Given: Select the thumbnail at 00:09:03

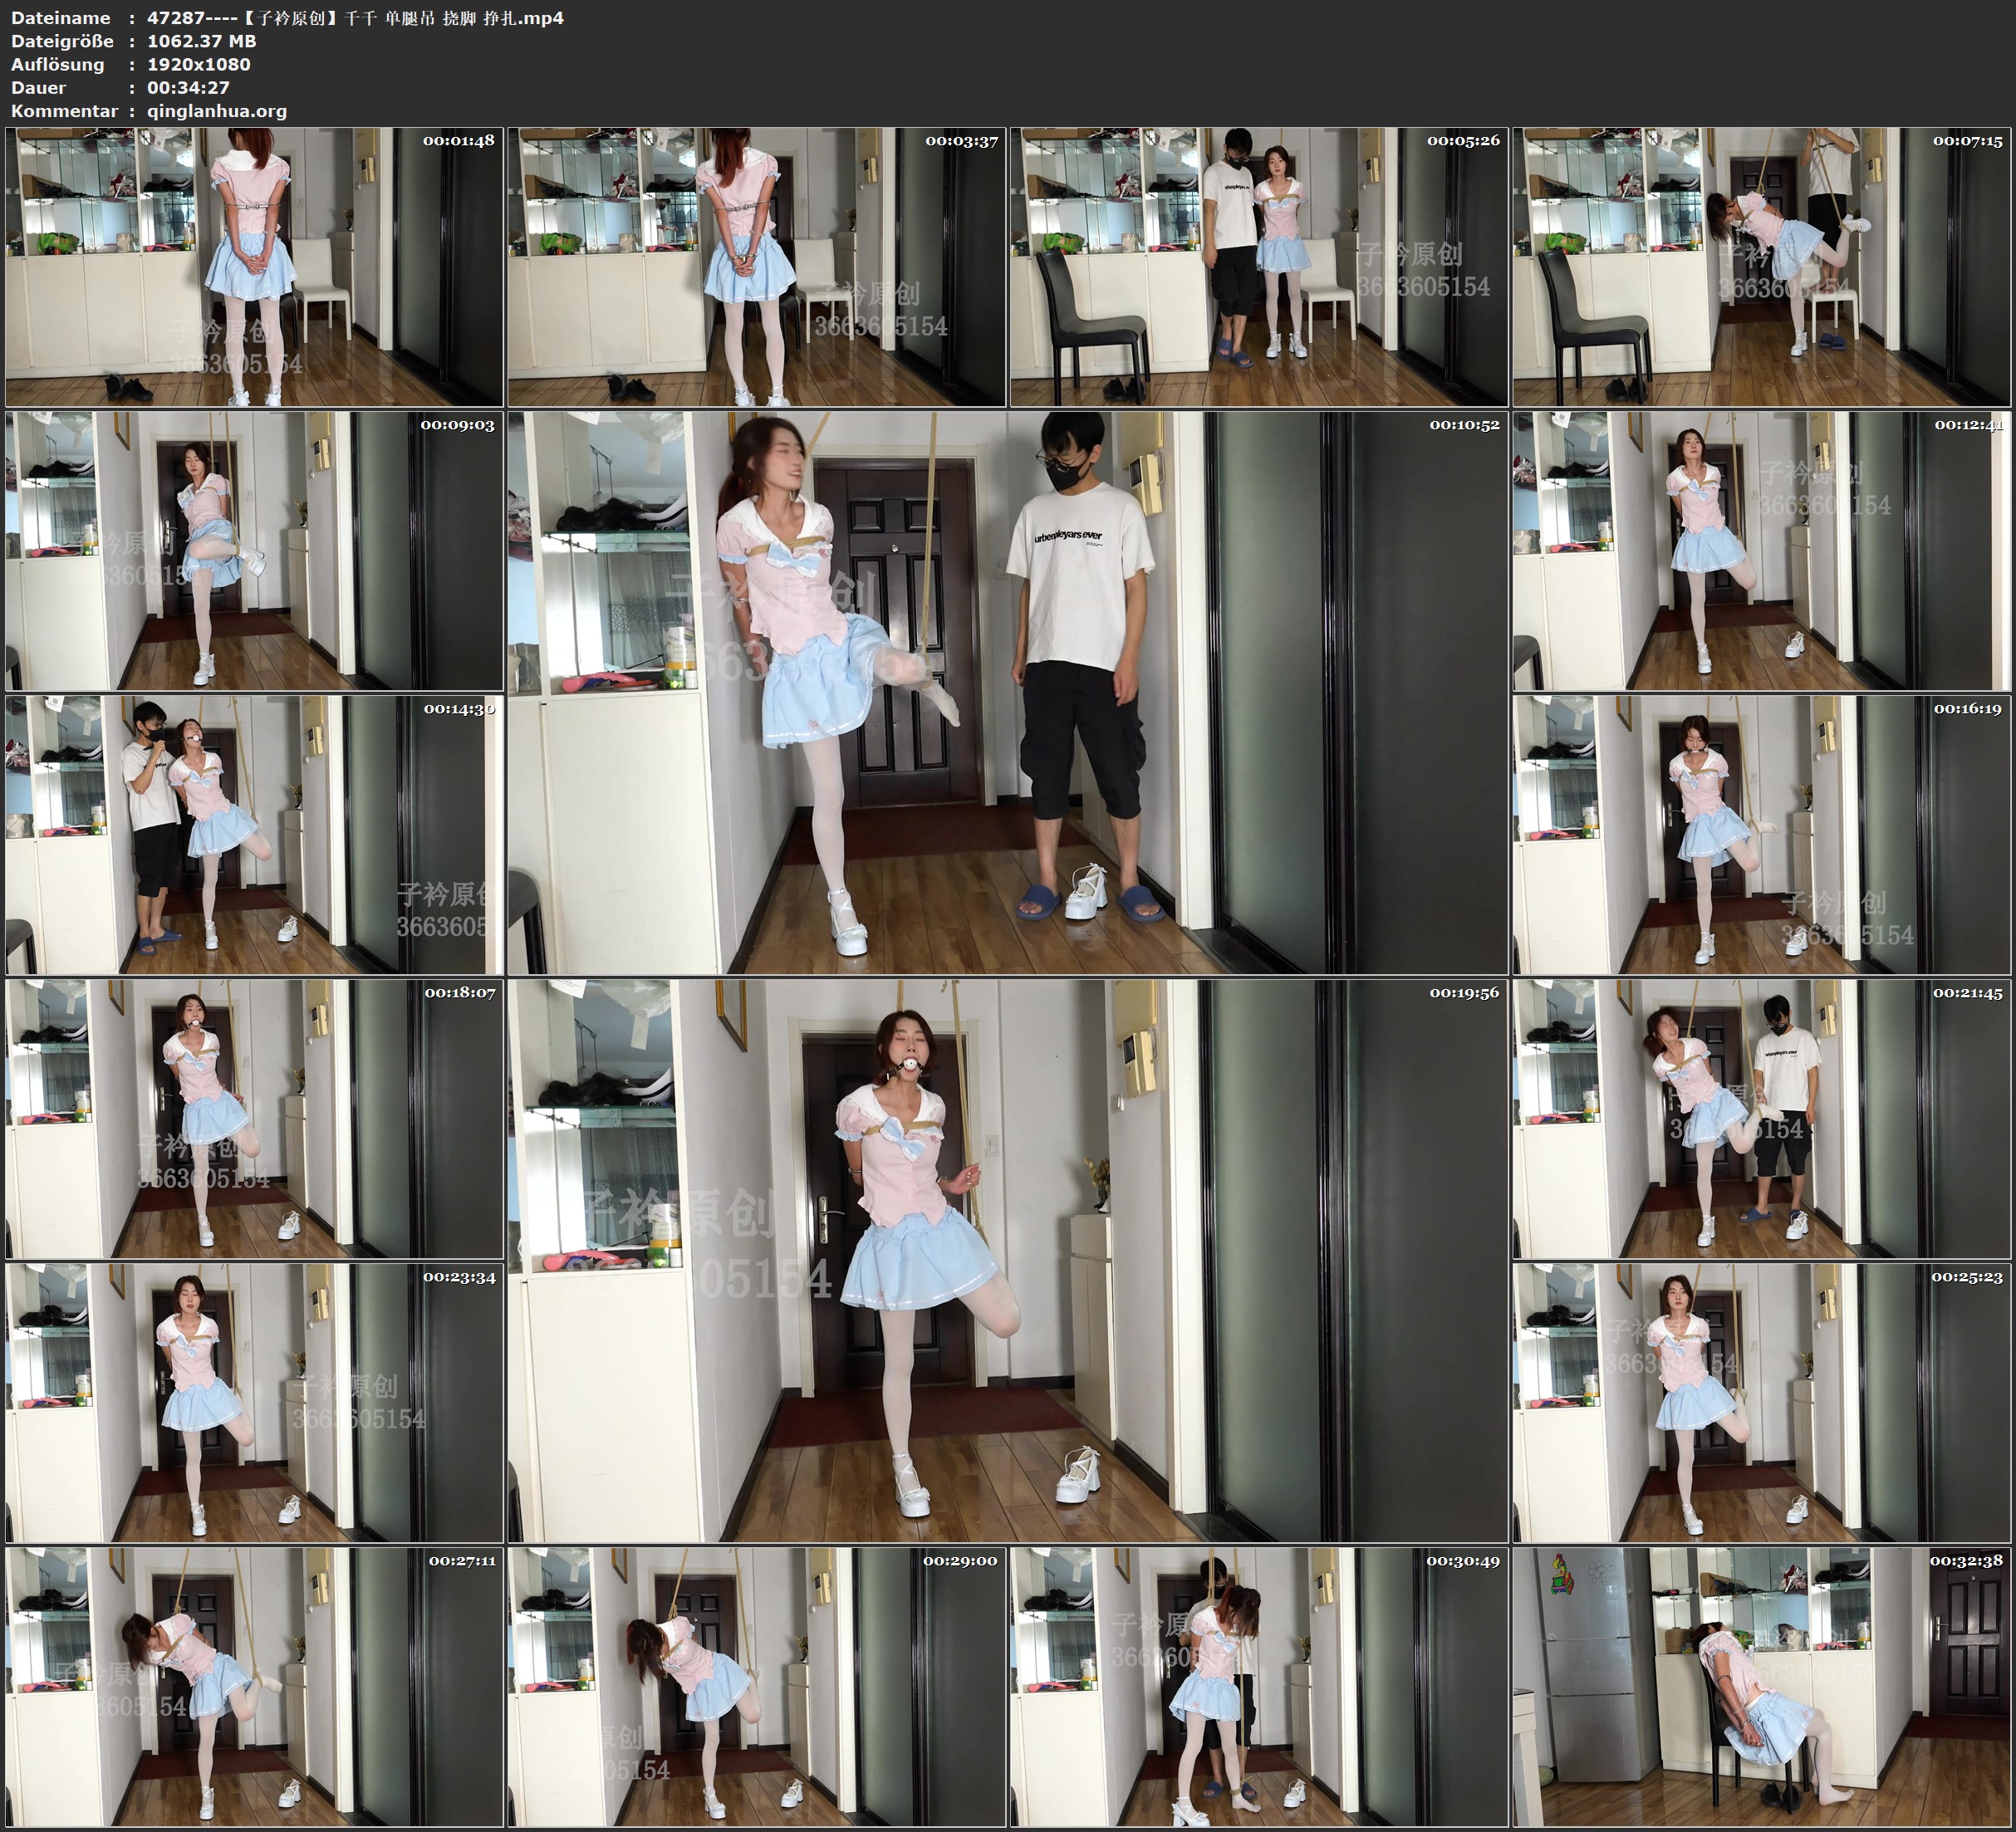Looking at the screenshot, I should point(254,550).
